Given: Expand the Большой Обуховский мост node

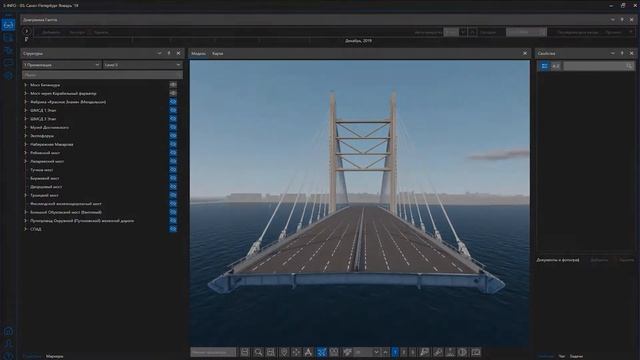Looking at the screenshot, I should [x=26, y=212].
